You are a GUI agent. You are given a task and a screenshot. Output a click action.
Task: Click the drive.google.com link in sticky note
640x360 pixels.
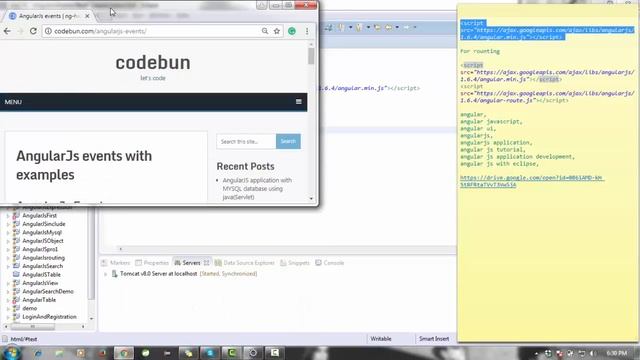(531, 181)
